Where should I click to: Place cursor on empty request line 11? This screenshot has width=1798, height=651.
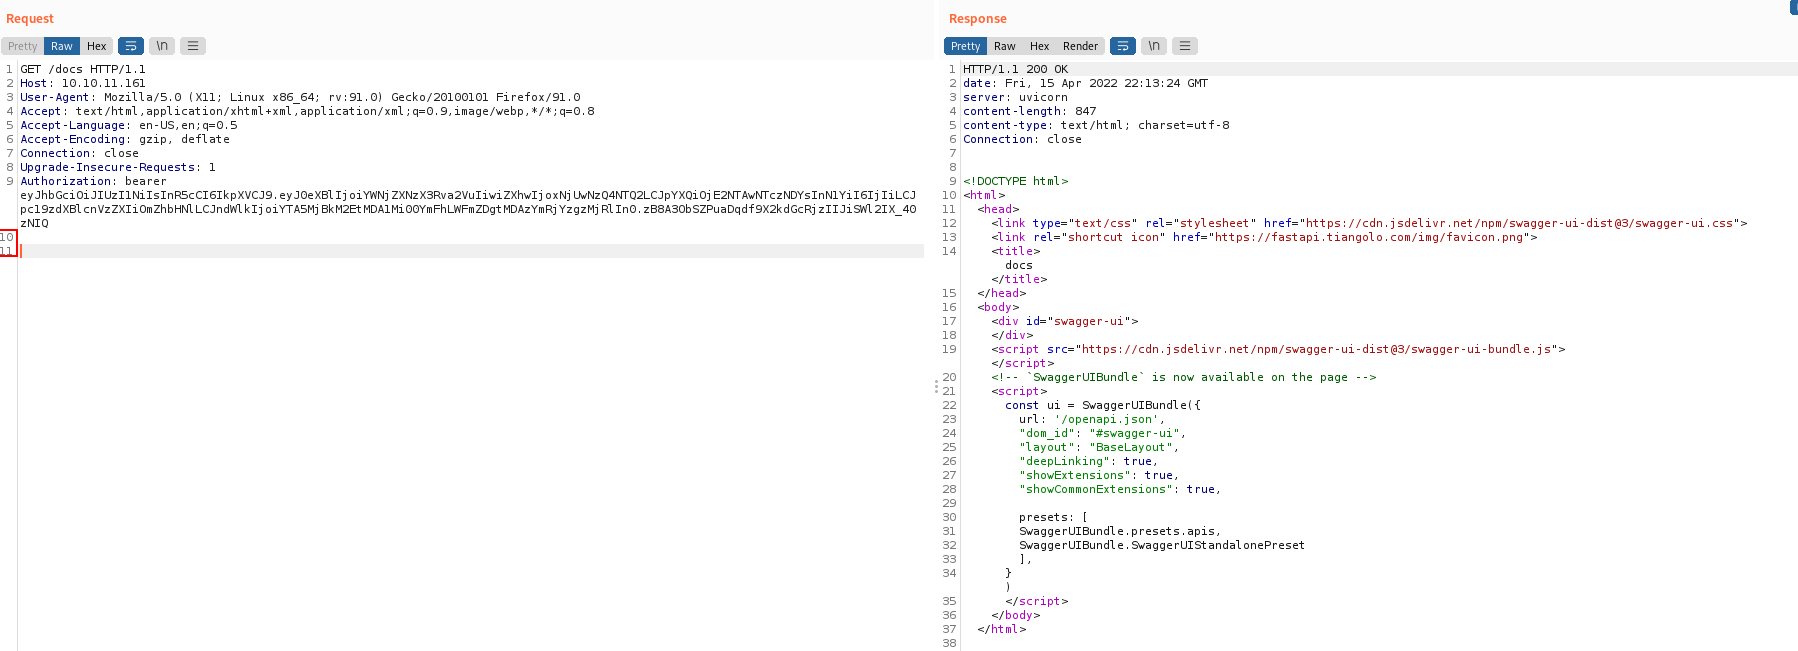coord(470,251)
